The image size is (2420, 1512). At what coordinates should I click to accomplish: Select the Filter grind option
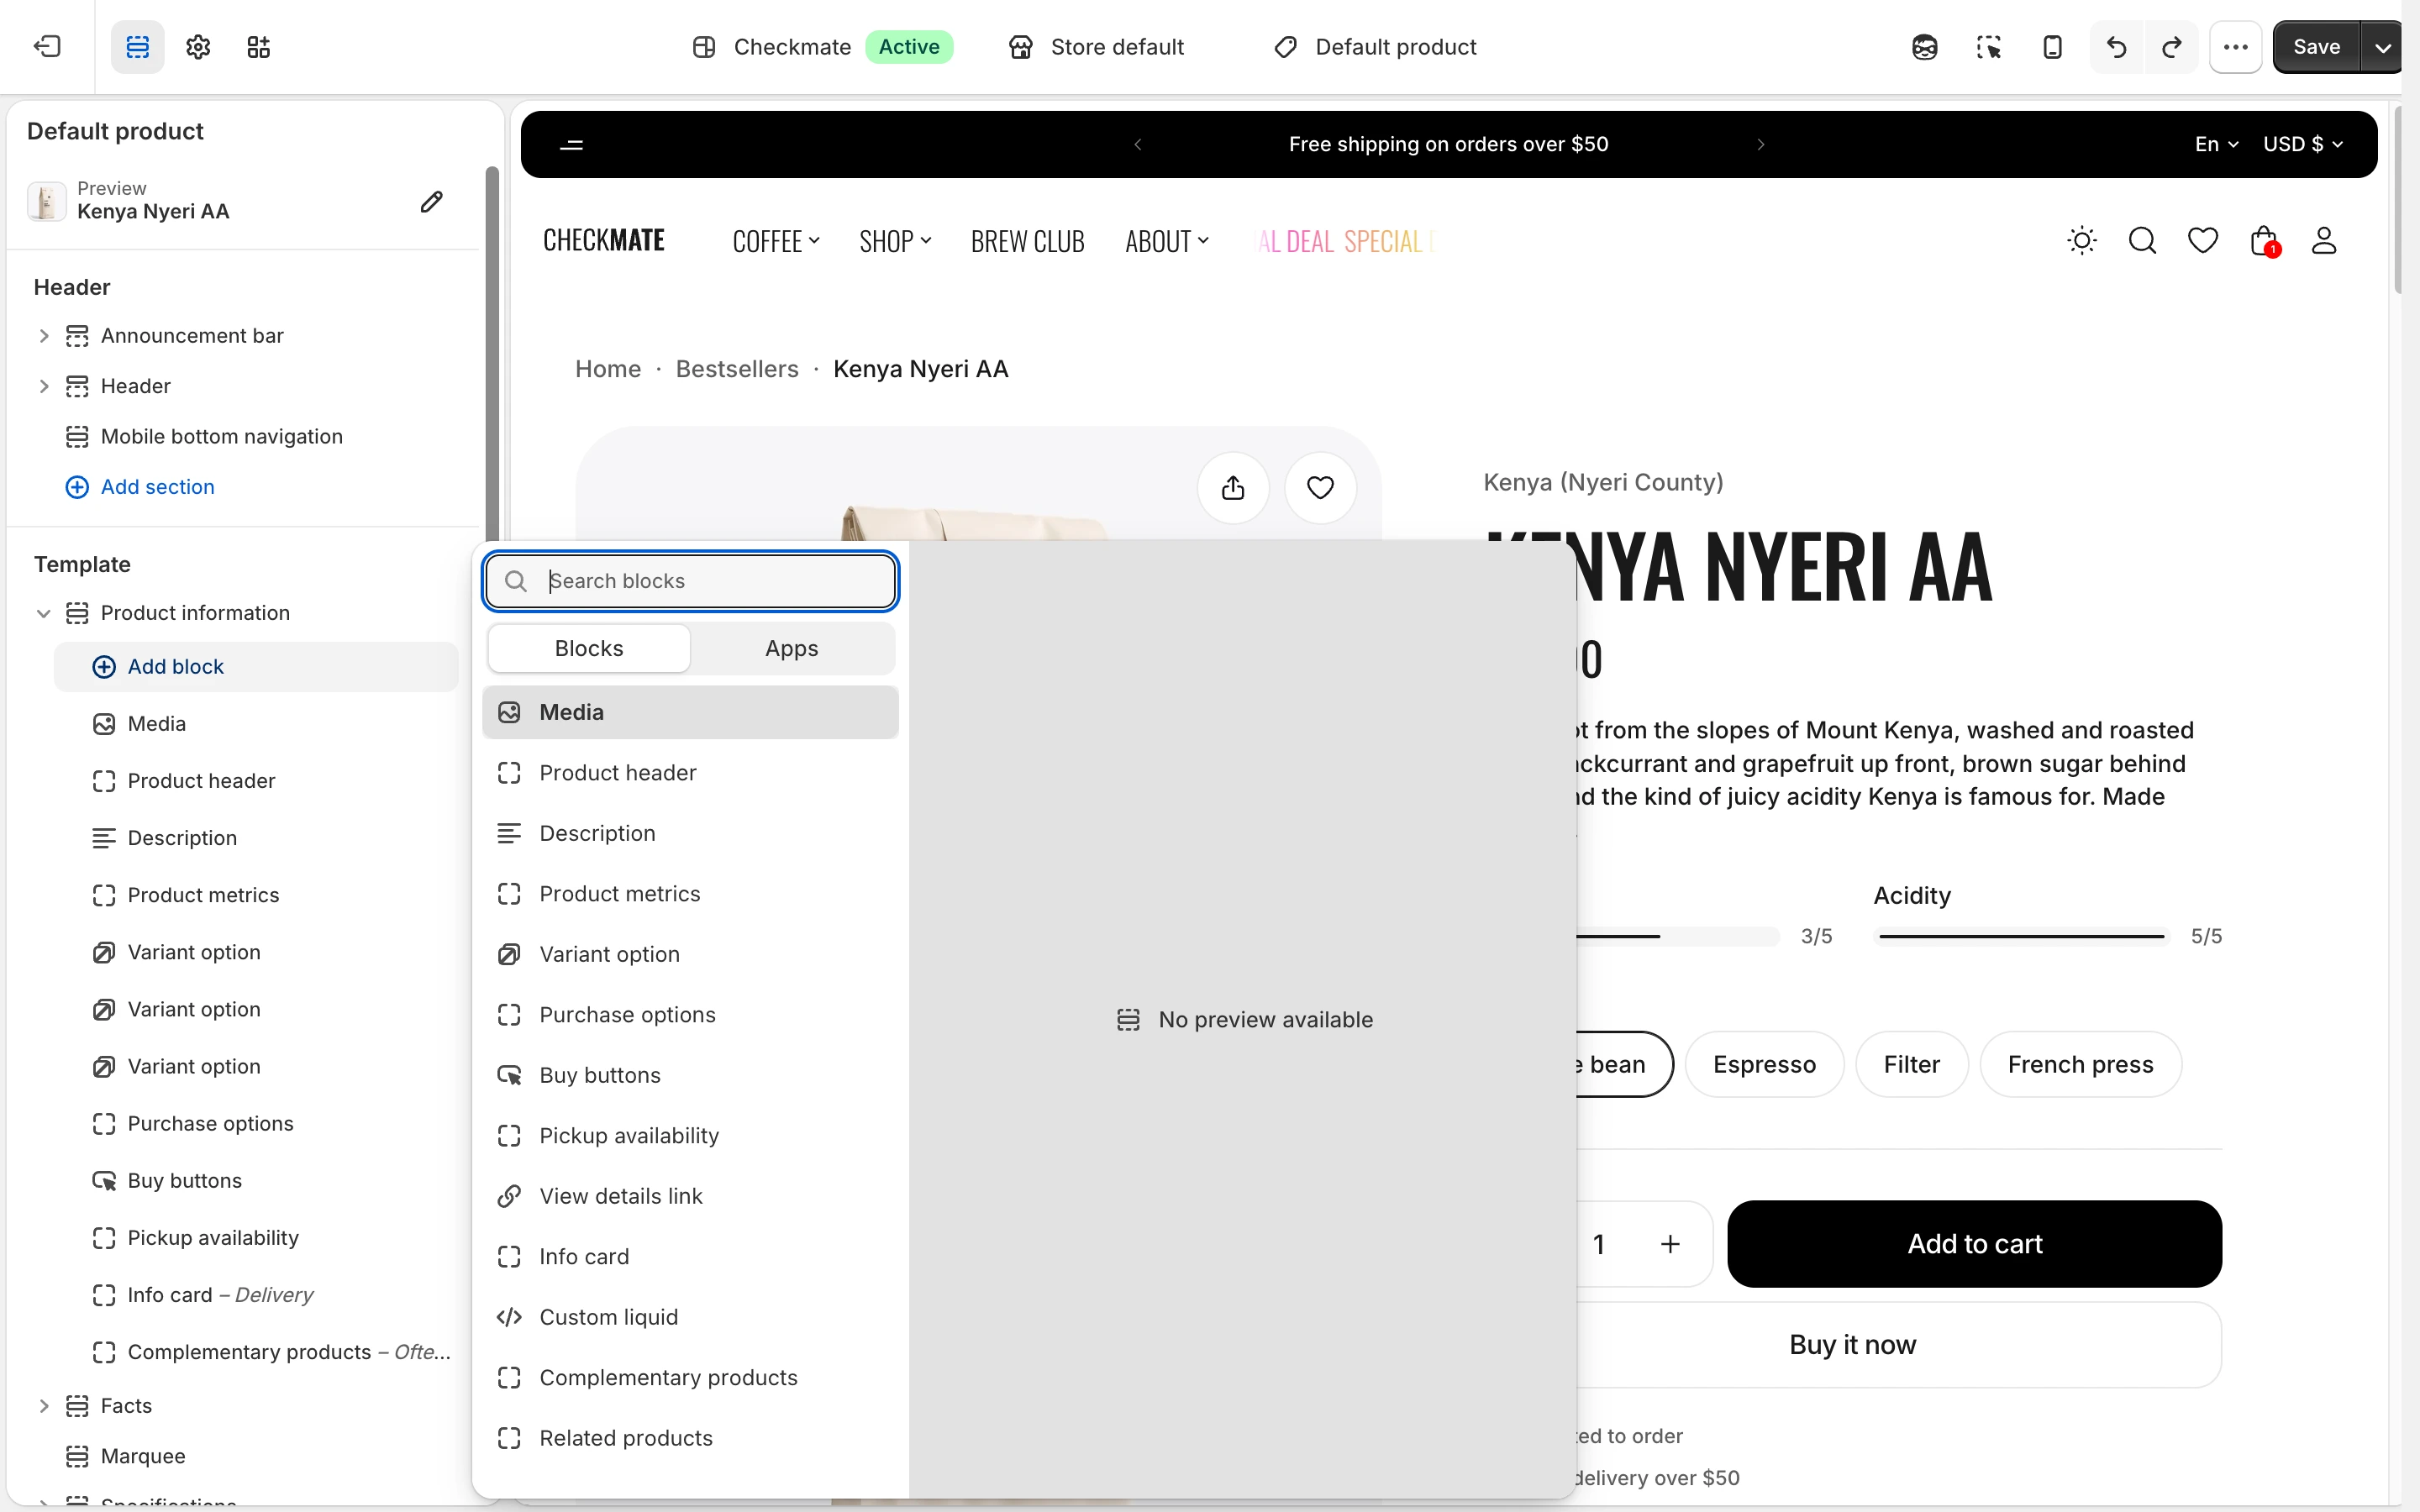1912,1064
